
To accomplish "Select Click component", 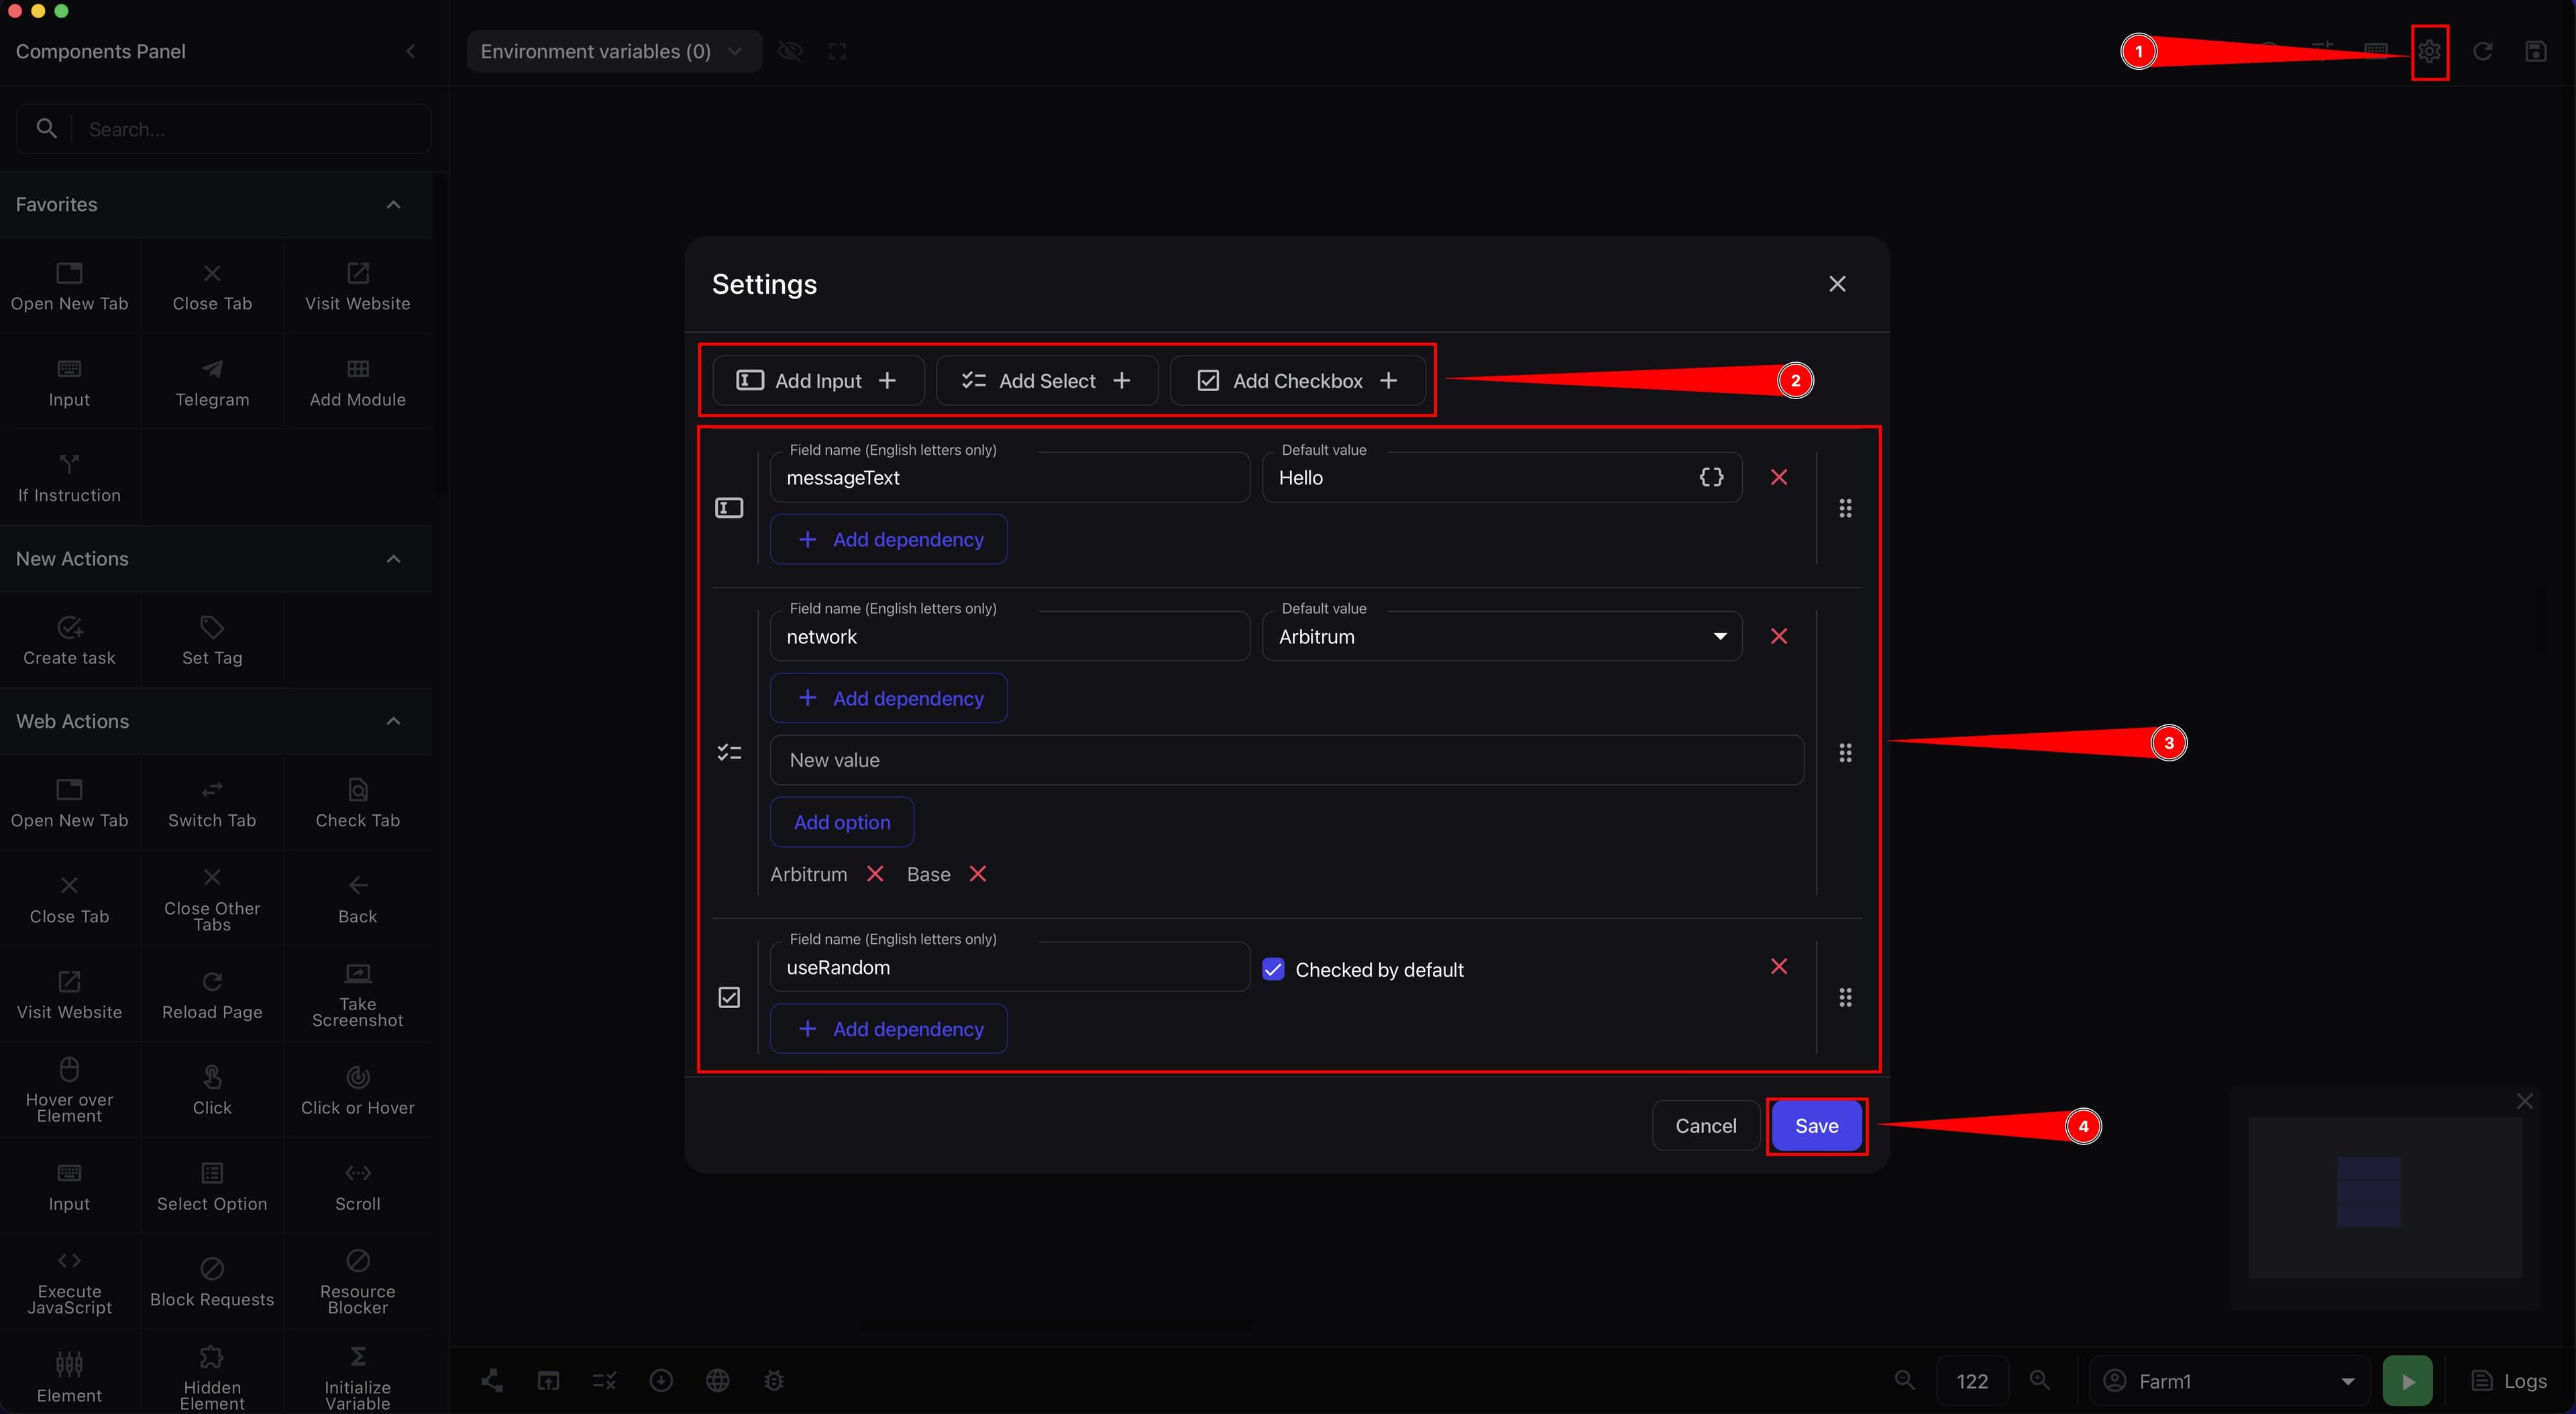I will click(212, 1091).
